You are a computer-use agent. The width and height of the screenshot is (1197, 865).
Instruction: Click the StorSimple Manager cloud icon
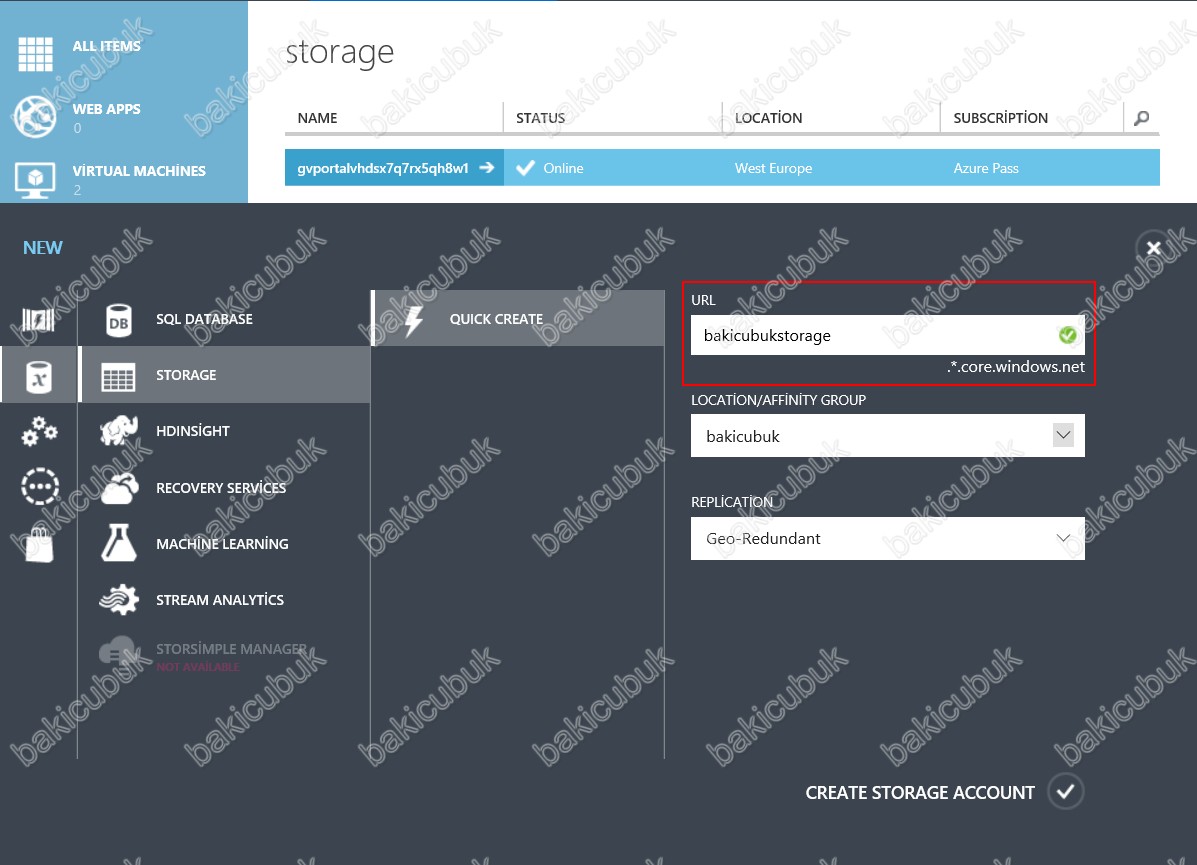click(118, 653)
